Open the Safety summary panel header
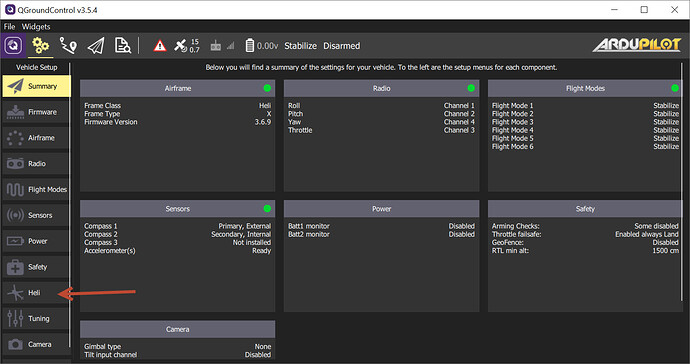This screenshot has width=690, height=364. [x=585, y=209]
